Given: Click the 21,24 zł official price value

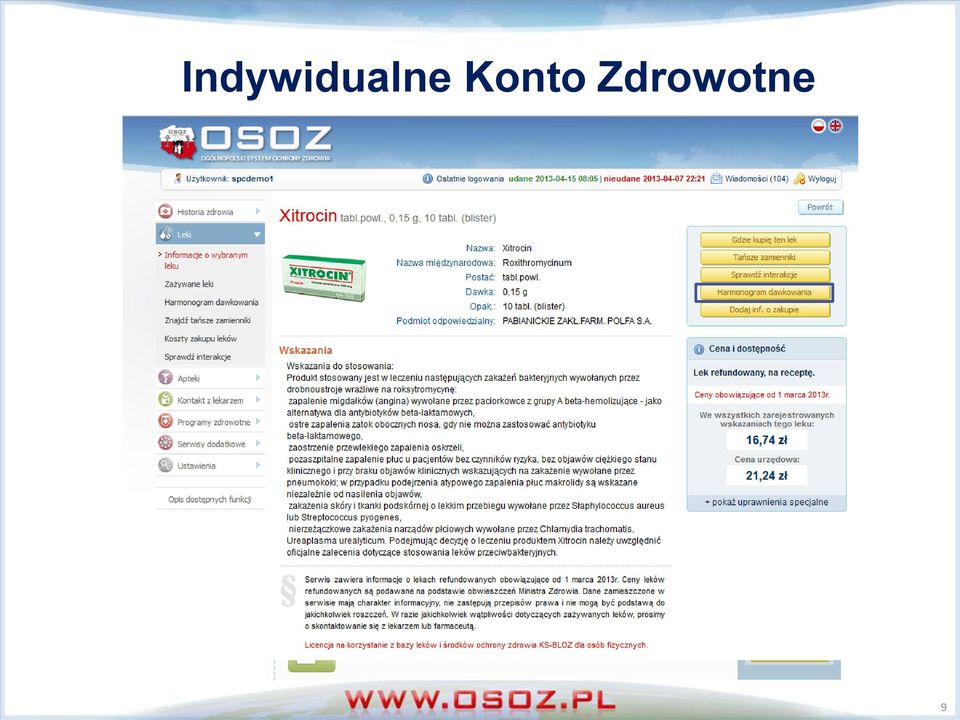Looking at the screenshot, I should (767, 476).
